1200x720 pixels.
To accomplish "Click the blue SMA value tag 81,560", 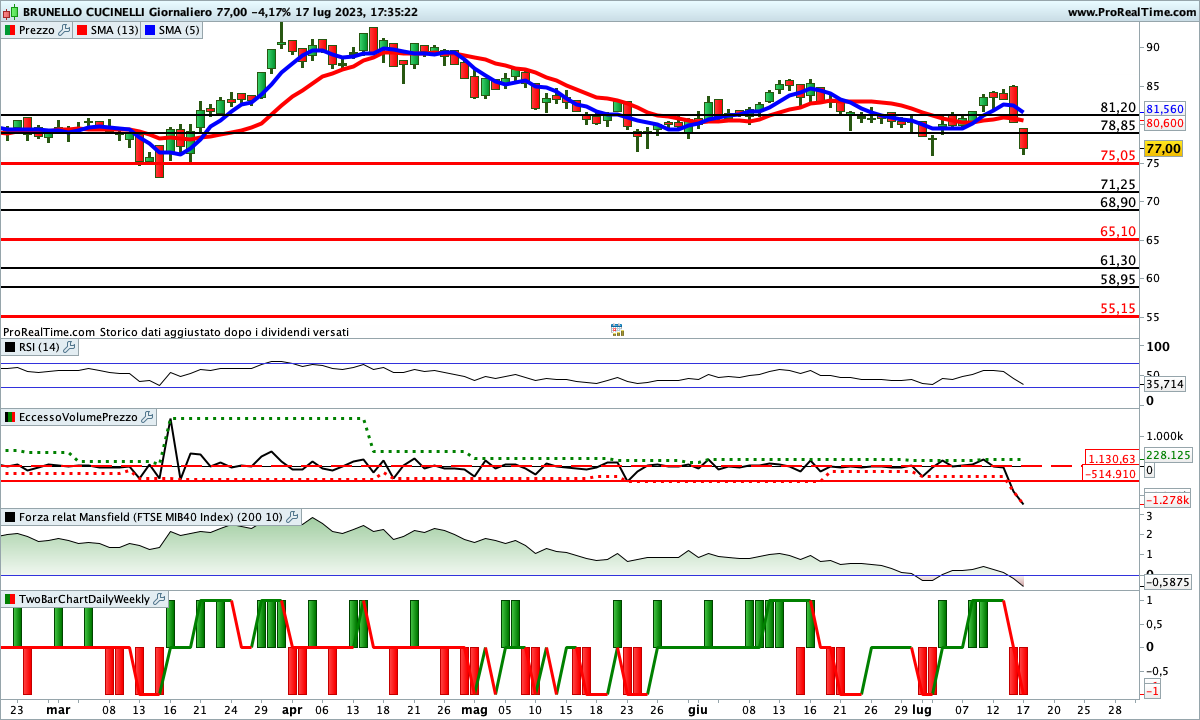I will (1165, 109).
